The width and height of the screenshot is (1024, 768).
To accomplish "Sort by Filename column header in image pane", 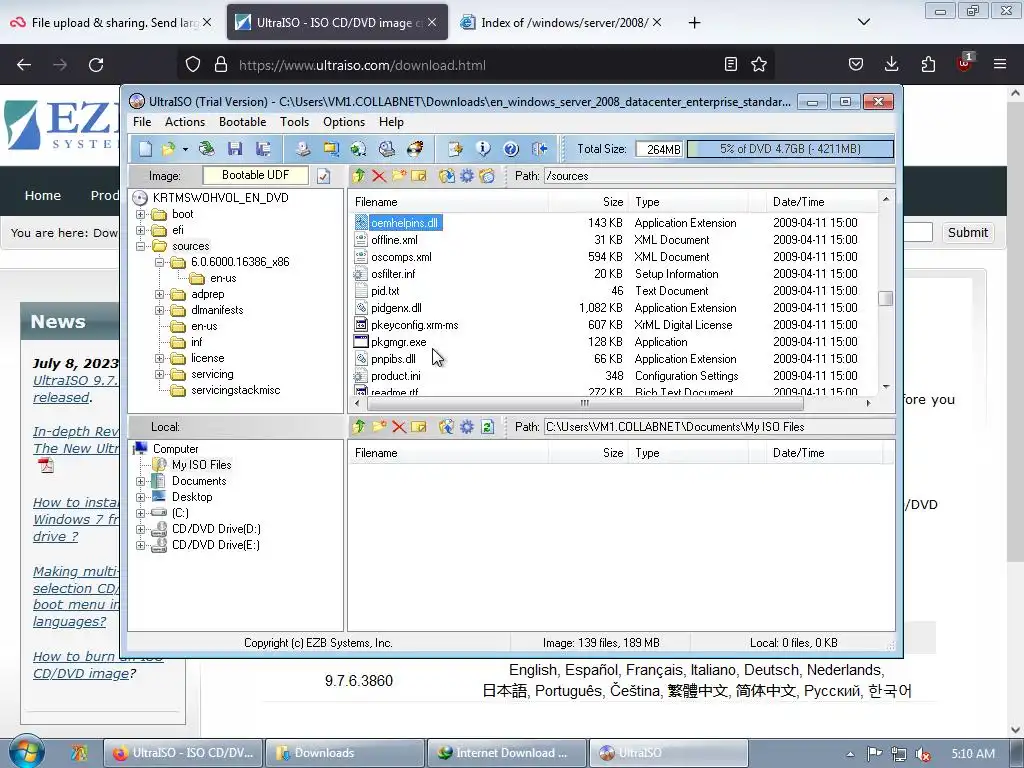I will click(448, 202).
